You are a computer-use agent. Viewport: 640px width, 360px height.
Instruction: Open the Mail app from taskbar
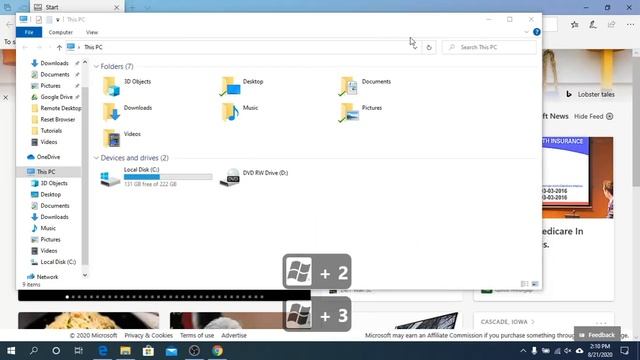pos(171,351)
